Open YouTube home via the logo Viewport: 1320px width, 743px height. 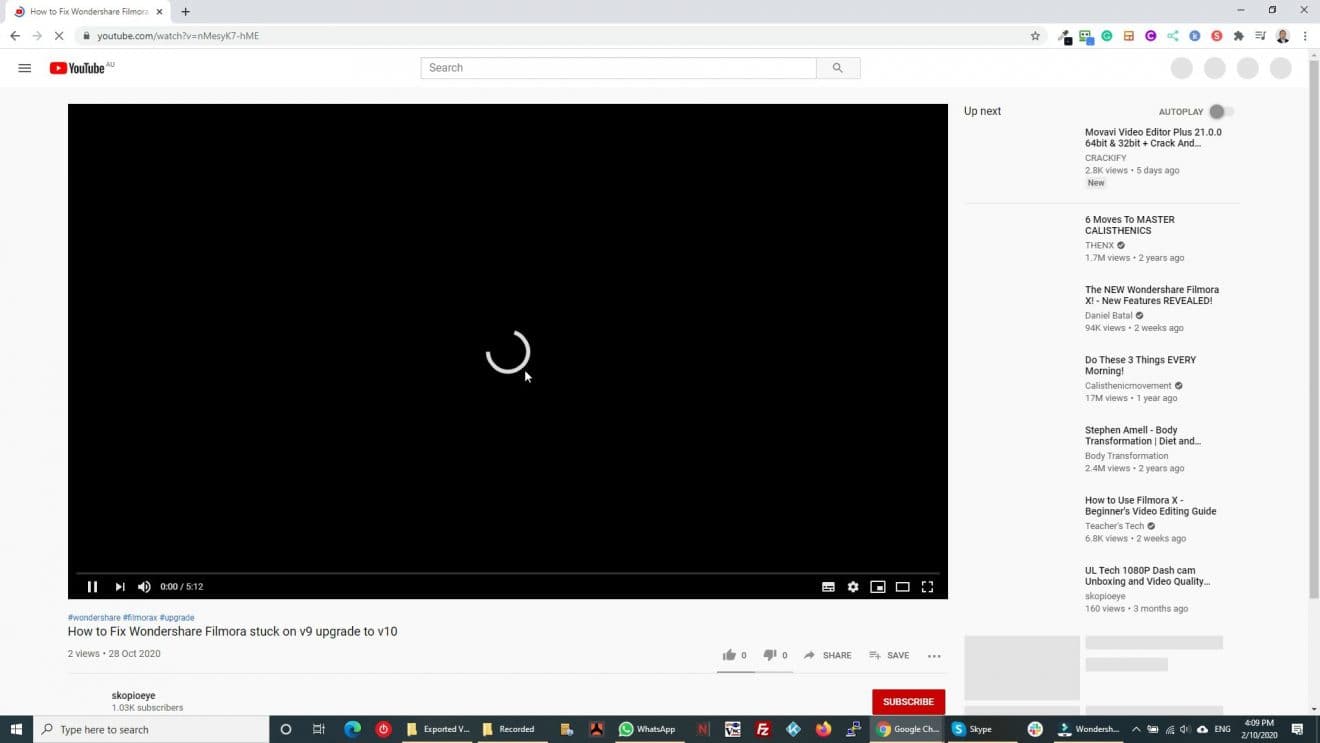[79, 68]
